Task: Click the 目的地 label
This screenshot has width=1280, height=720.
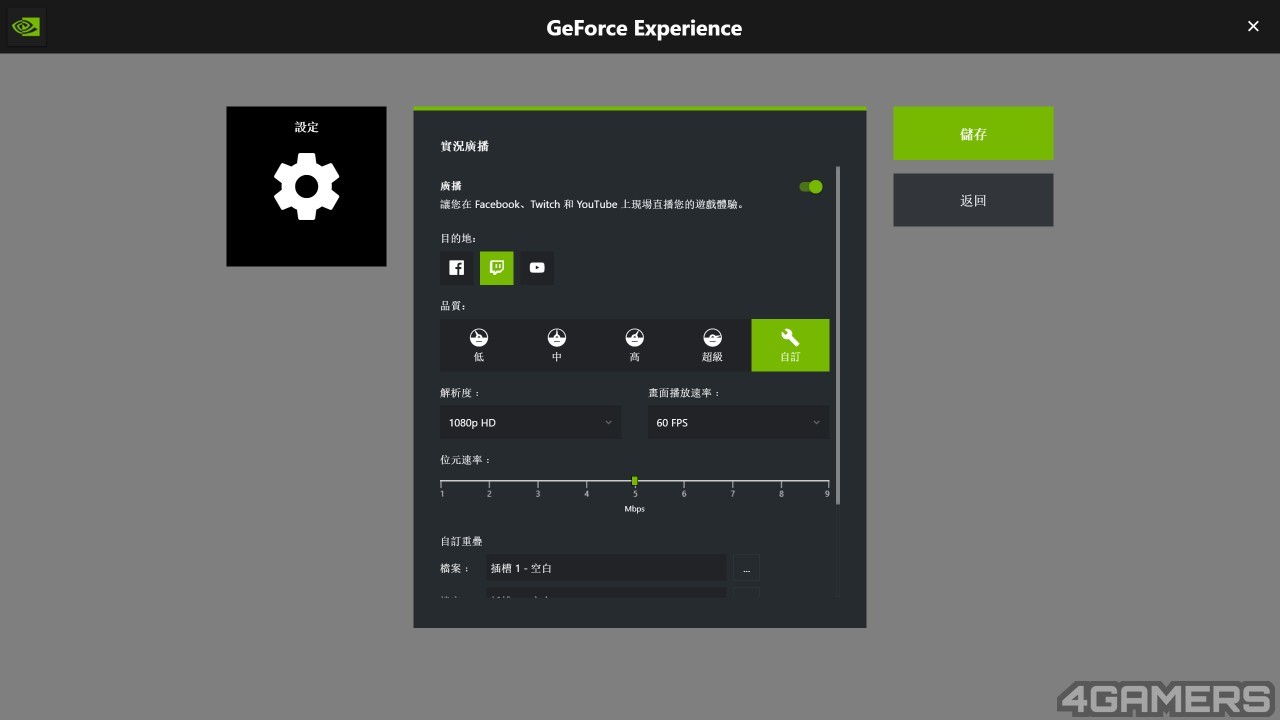Action: 458,238
